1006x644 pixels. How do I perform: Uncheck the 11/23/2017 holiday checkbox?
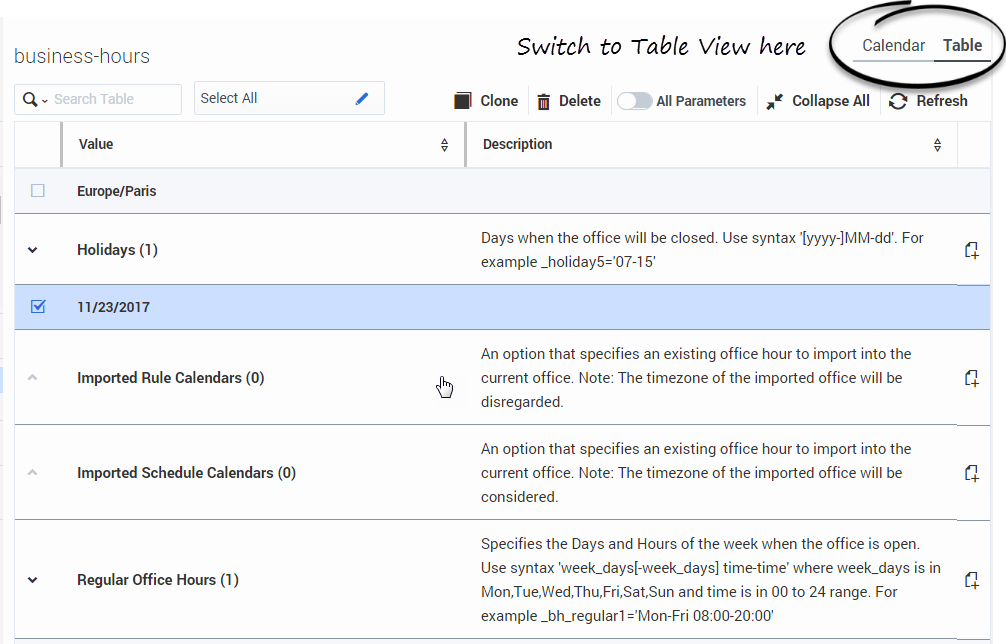pos(38,307)
